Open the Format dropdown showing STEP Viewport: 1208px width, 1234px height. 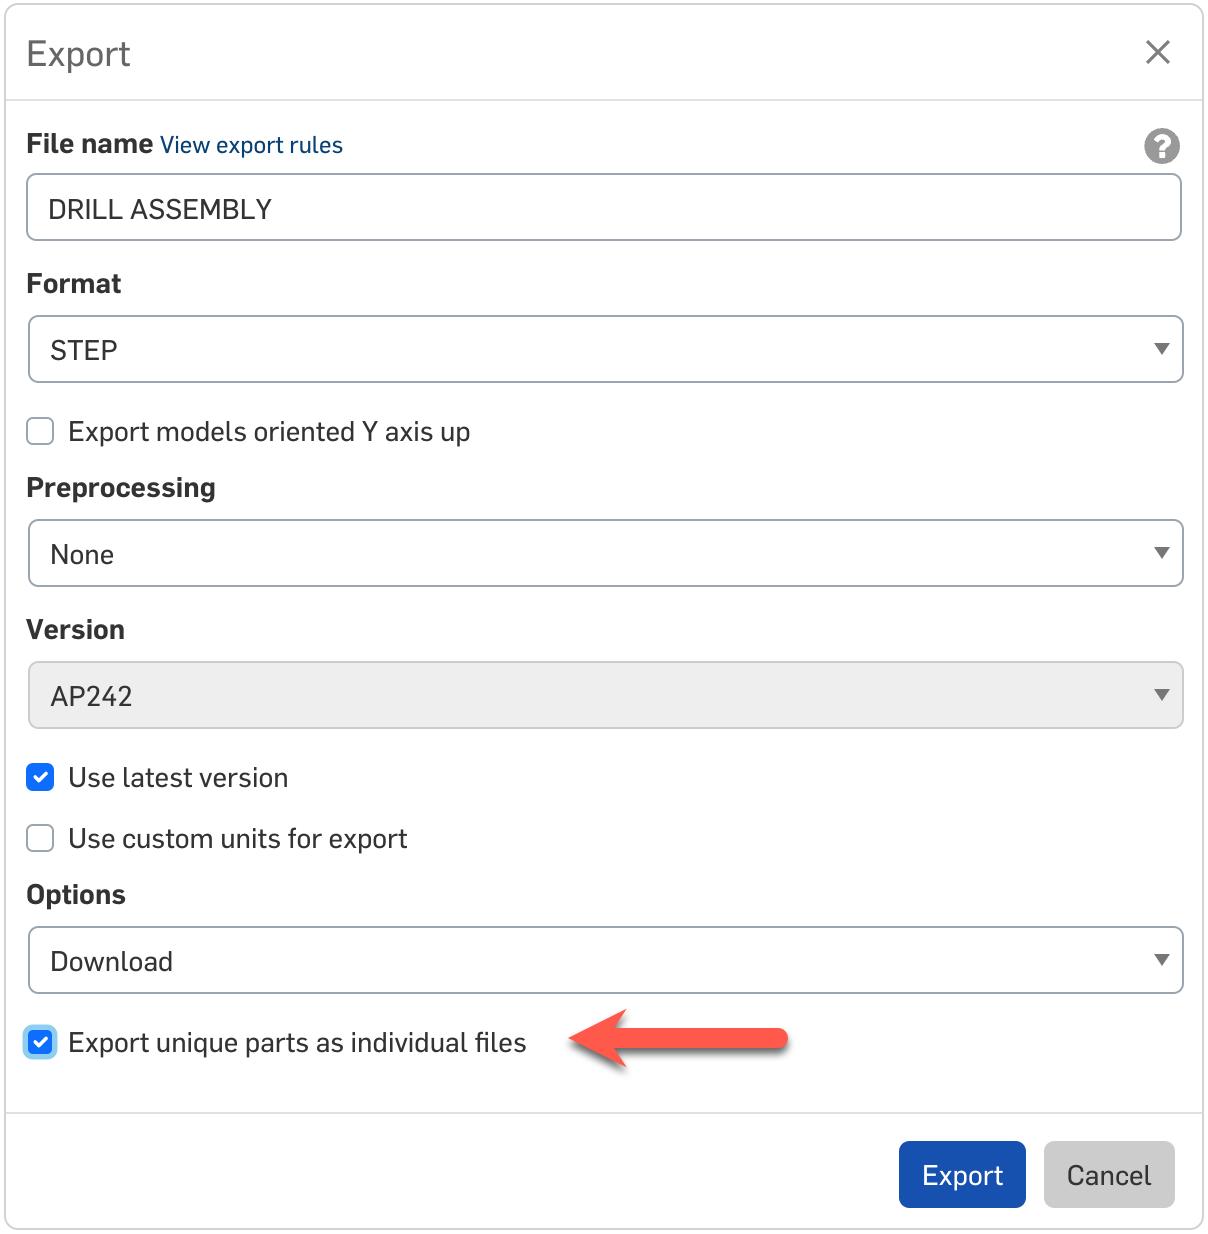click(x=604, y=350)
